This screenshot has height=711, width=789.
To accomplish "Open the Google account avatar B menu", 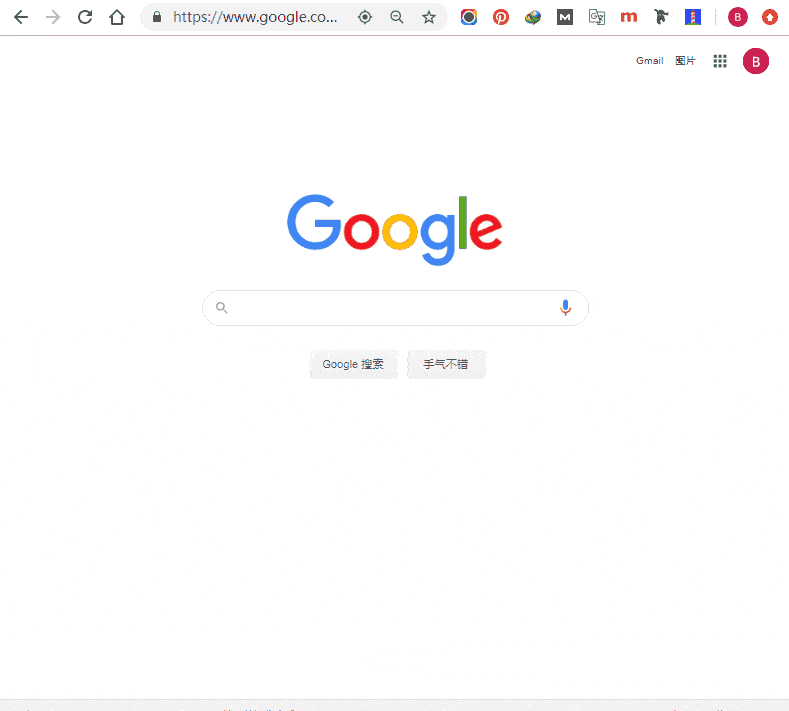I will [756, 61].
